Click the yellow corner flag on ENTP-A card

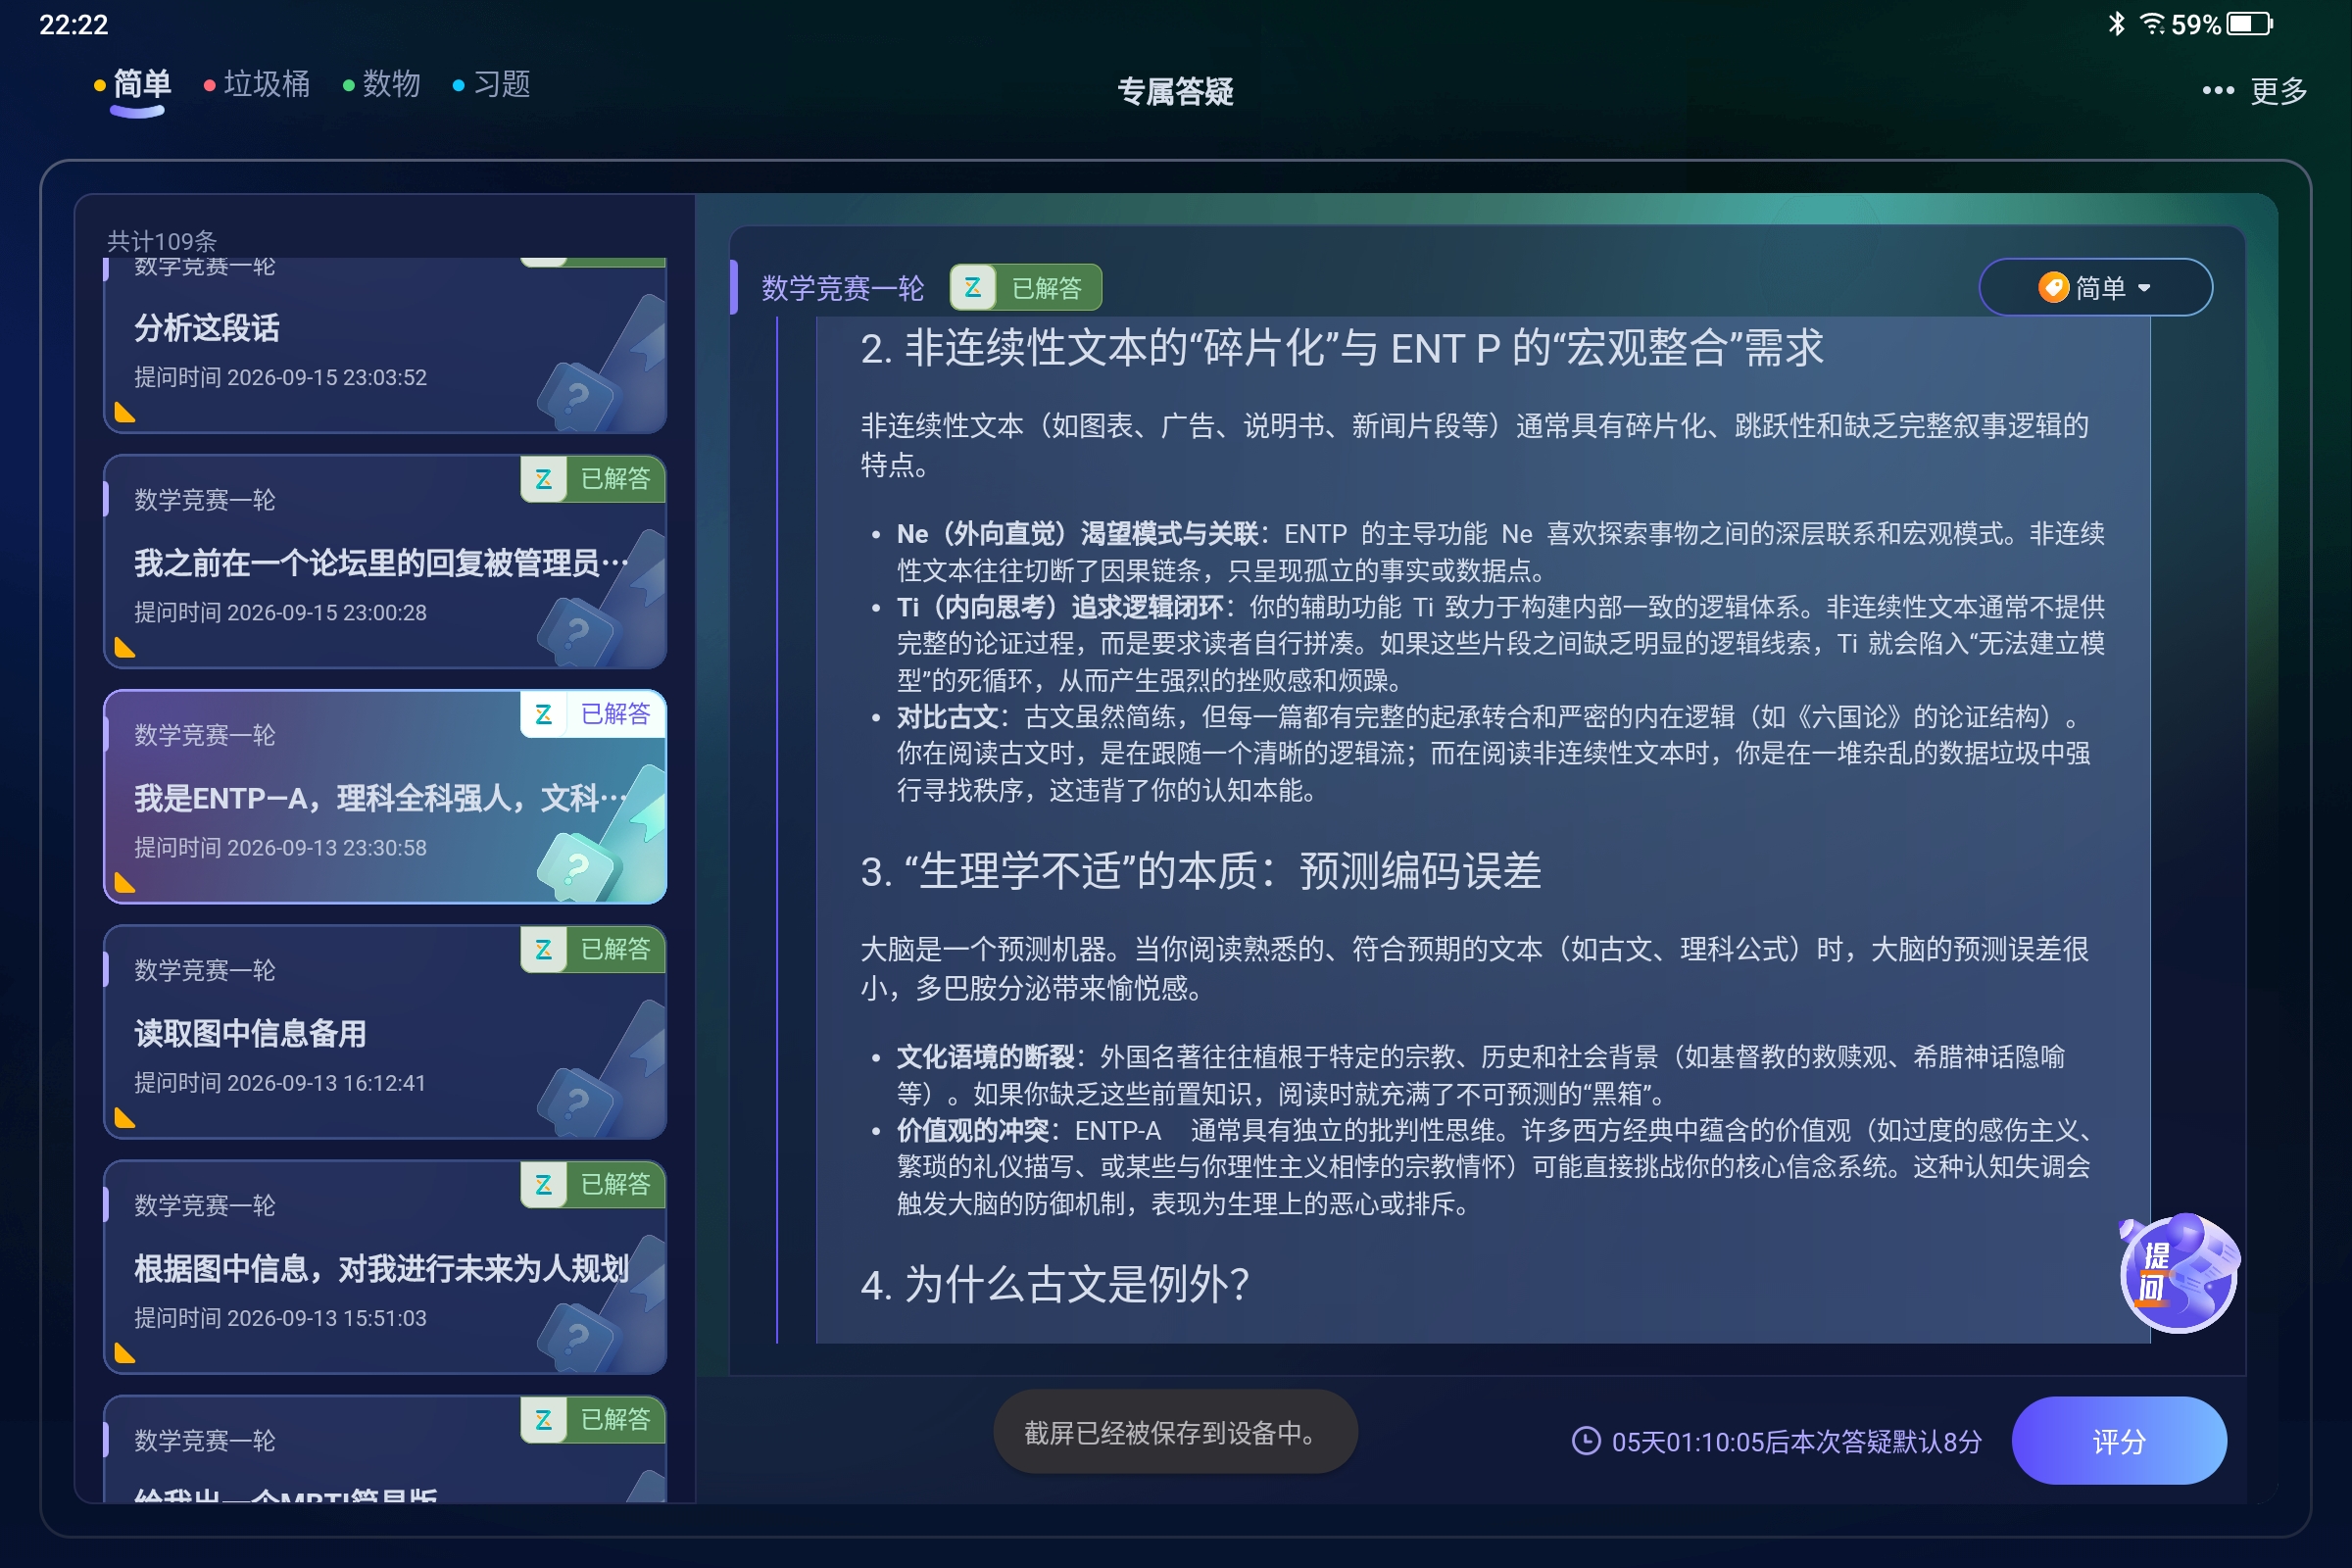click(125, 882)
